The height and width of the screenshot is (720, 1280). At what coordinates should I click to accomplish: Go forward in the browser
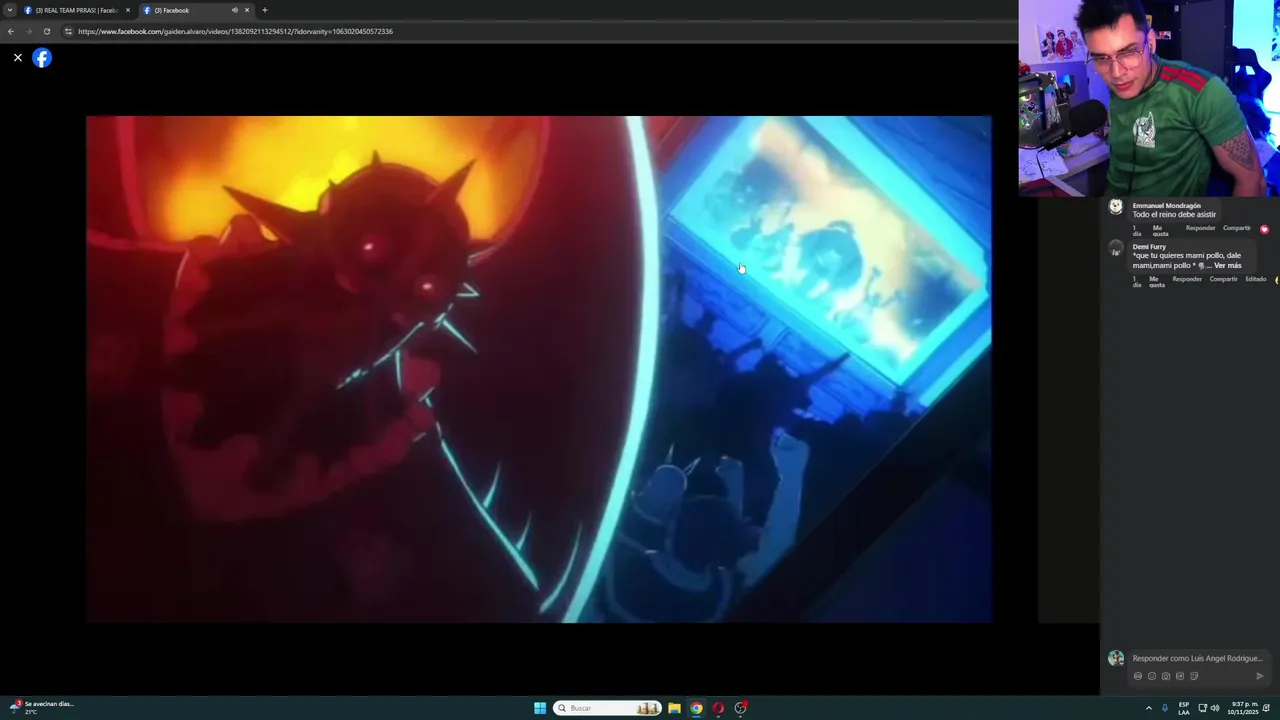(x=28, y=31)
